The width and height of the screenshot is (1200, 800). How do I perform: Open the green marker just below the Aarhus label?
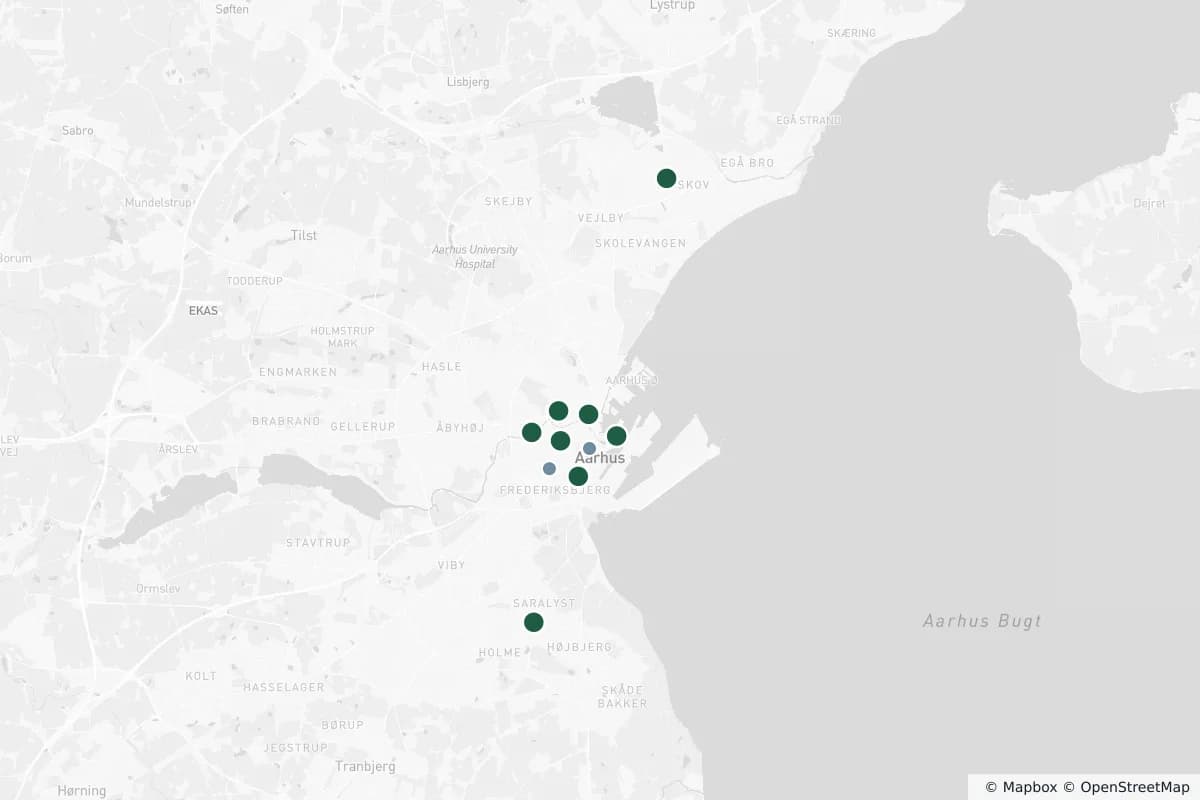tap(578, 476)
